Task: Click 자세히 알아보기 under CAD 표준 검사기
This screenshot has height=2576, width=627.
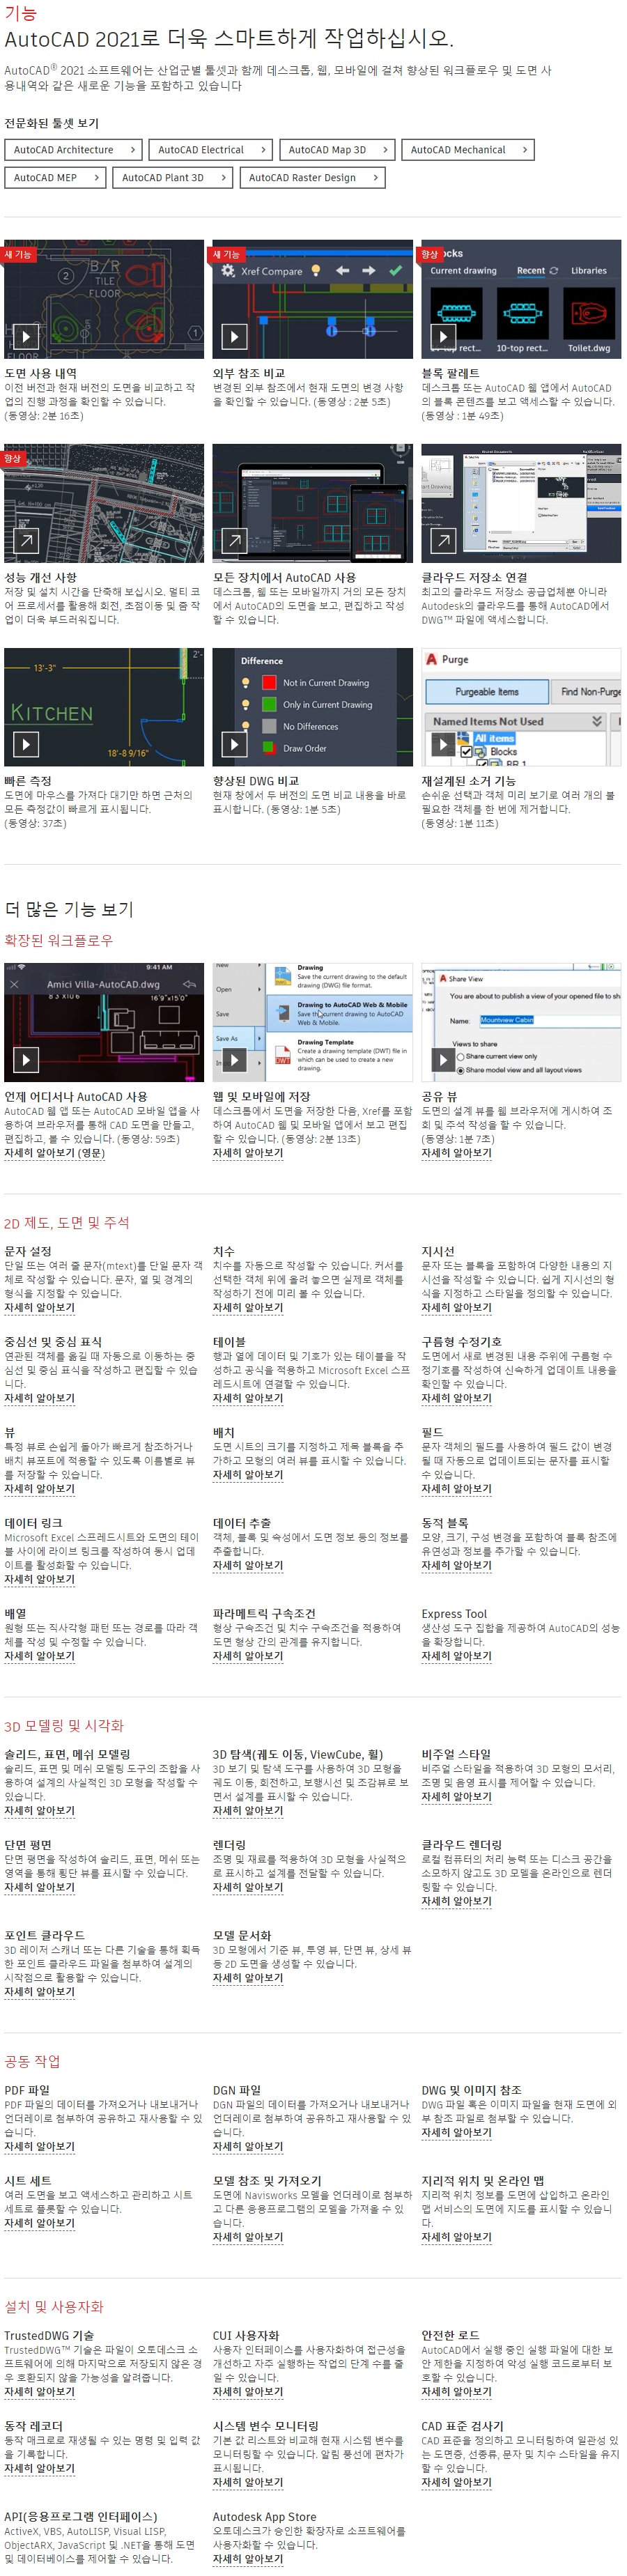Action: (457, 2485)
